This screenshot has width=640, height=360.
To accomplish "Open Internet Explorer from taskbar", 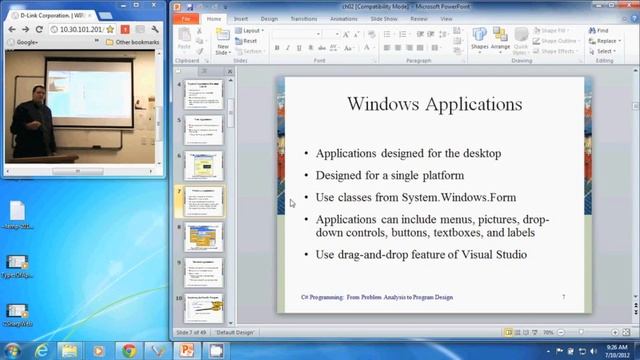I will coord(42,351).
